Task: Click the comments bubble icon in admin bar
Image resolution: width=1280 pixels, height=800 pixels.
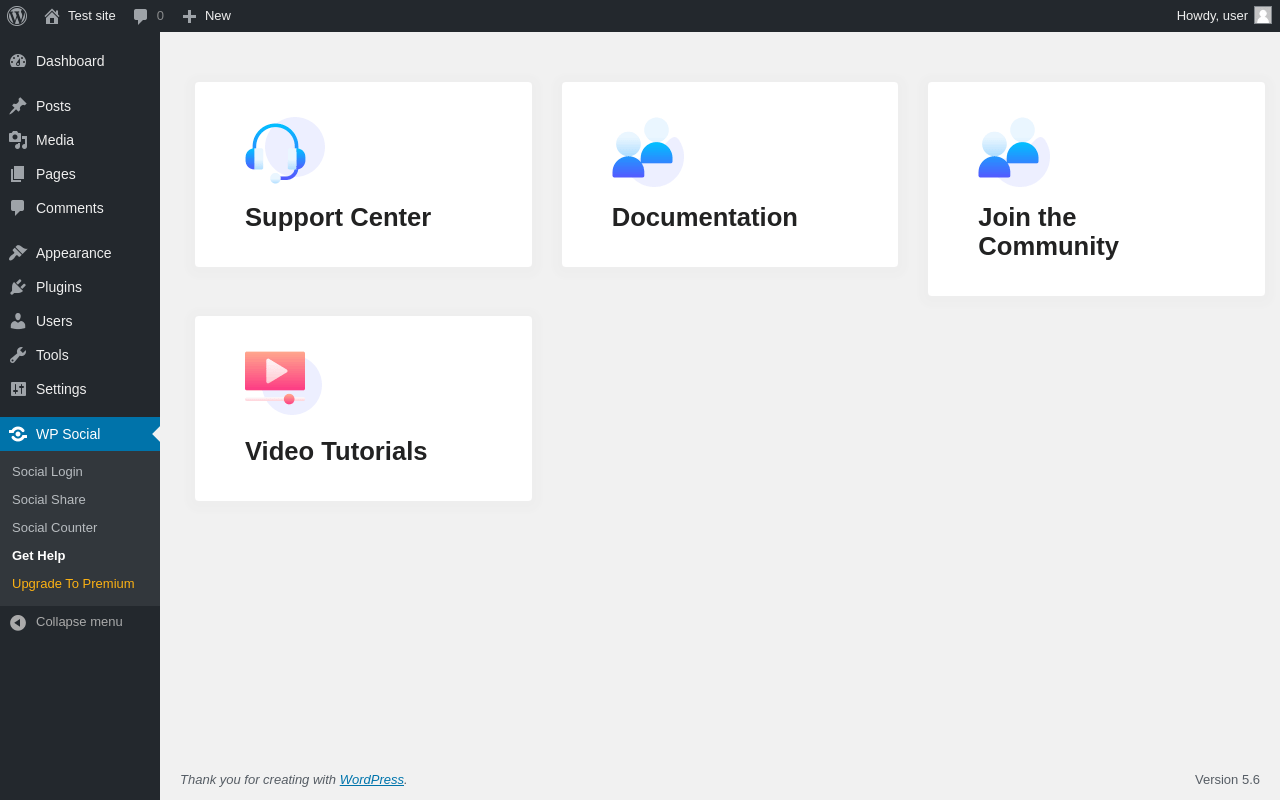Action: 141,16
